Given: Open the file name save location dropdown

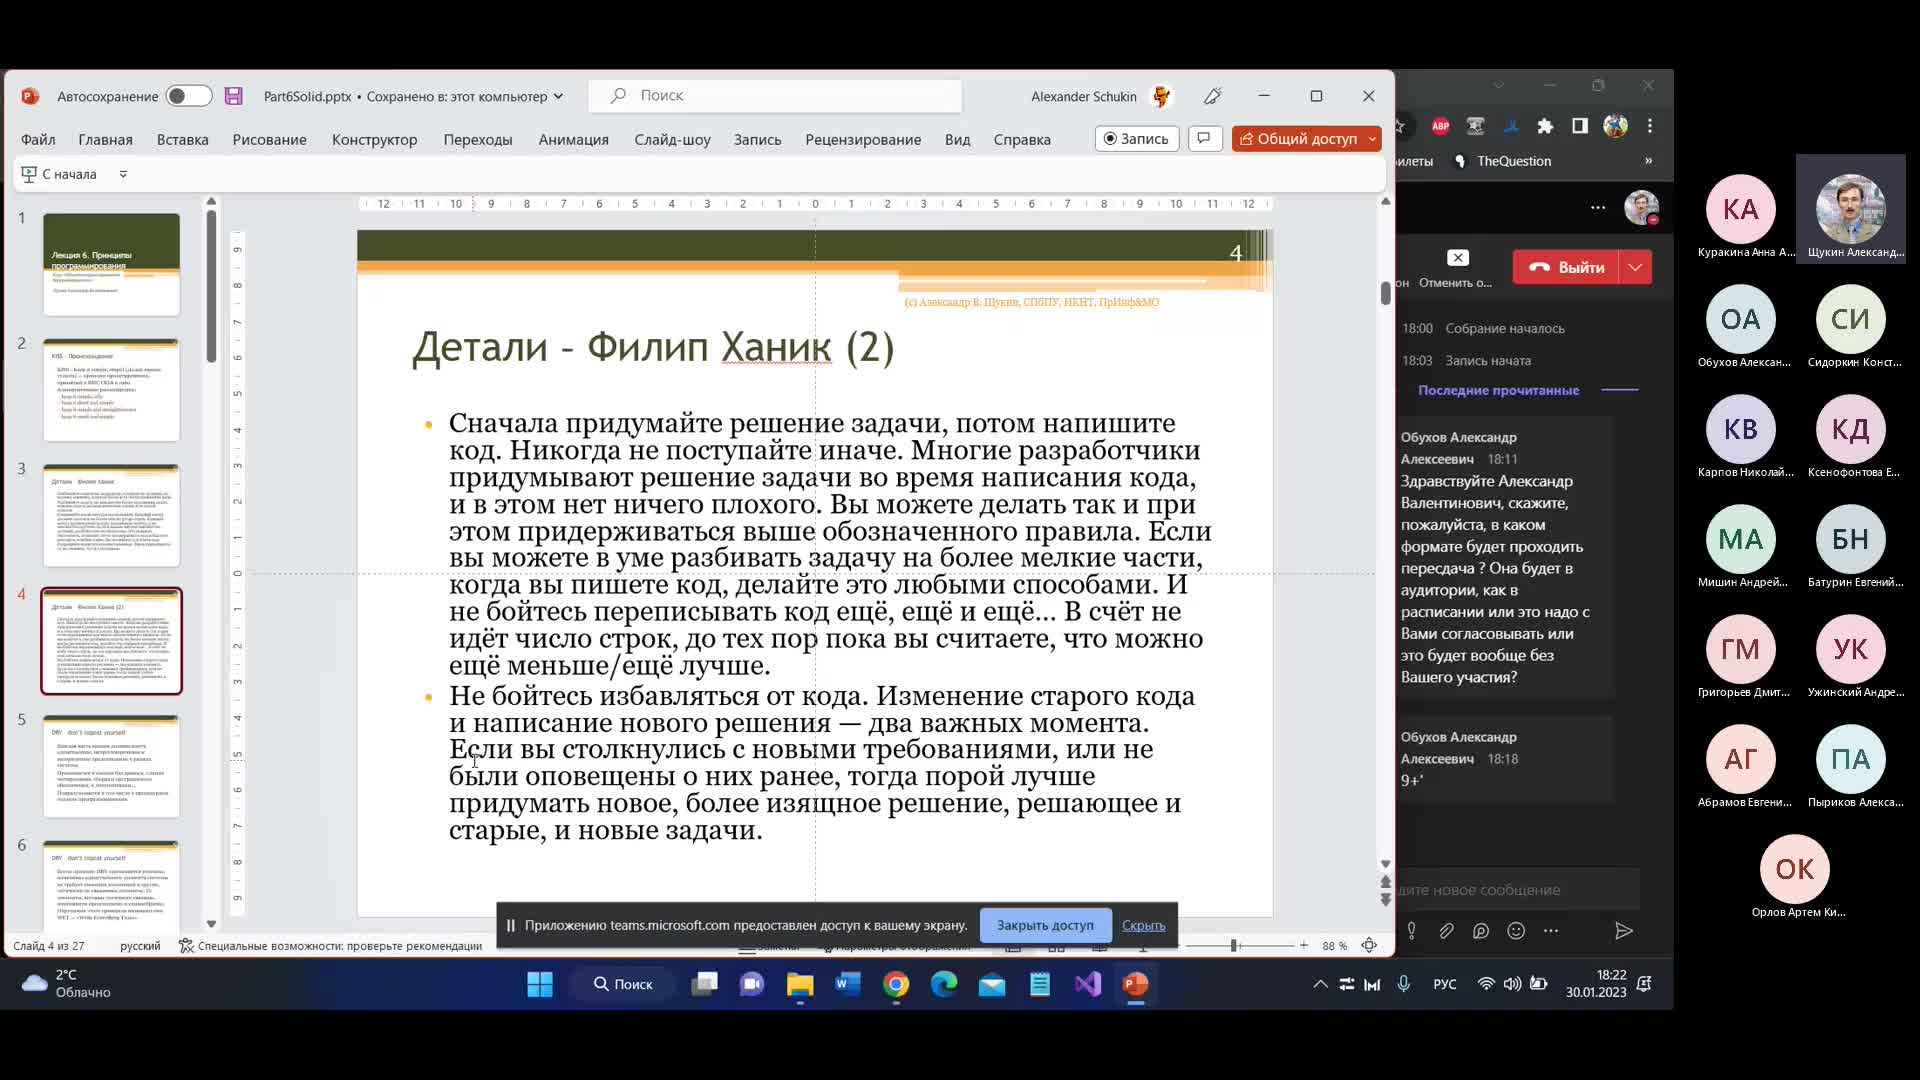Looking at the screenshot, I should 558,96.
